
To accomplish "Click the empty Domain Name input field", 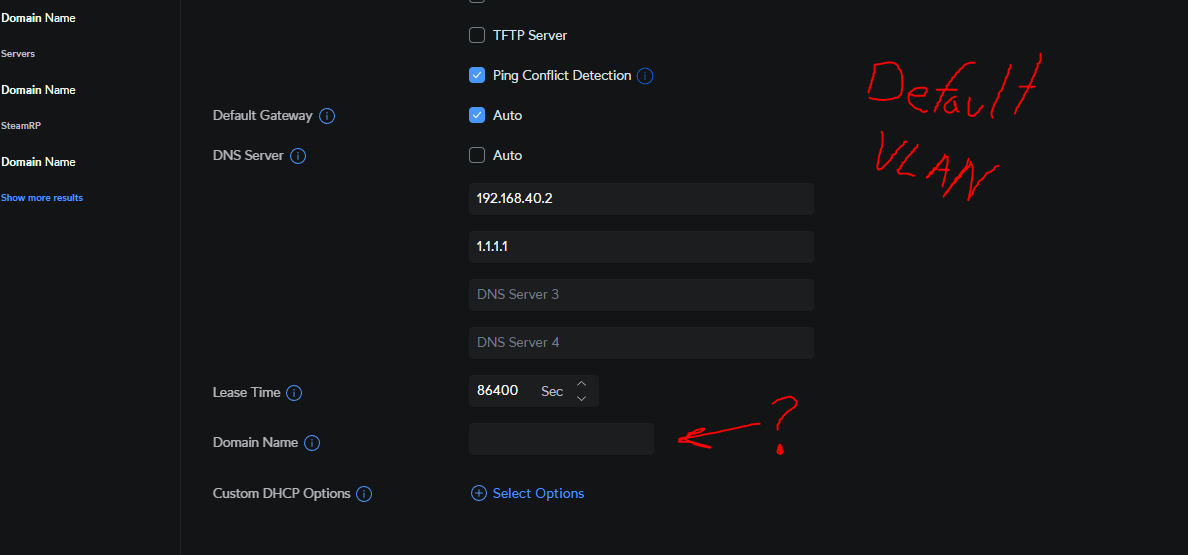I will pos(561,439).
